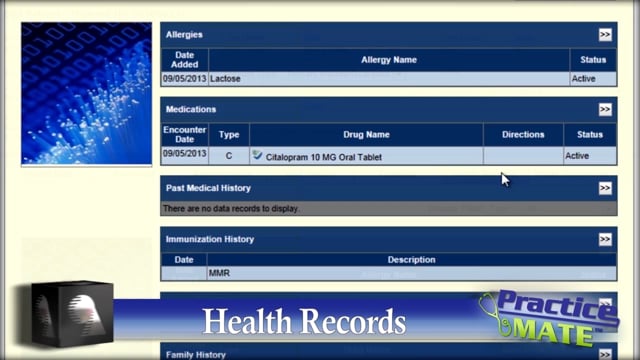Screen dimensions: 640x360
Task: Click the Past Medical History section title
Action: (x=208, y=188)
